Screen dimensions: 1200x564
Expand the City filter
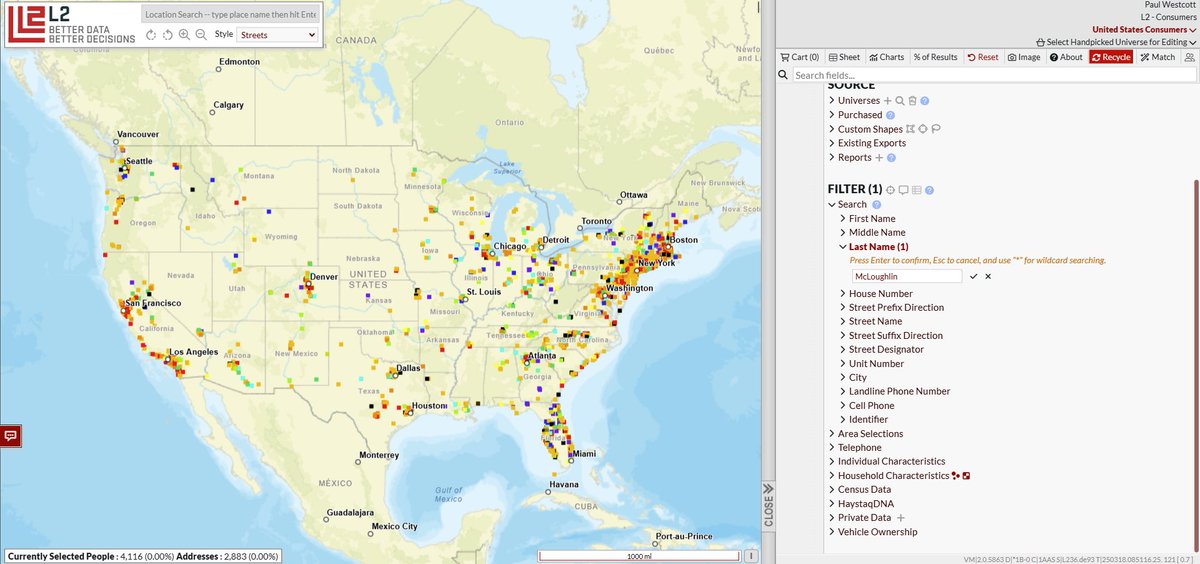point(843,378)
